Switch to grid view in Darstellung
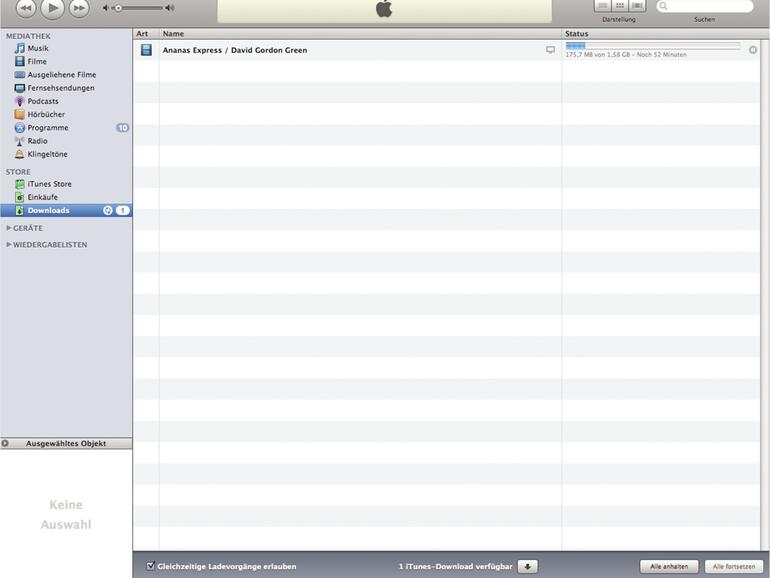Viewport: 770px width, 578px height. pyautogui.click(x=620, y=6)
